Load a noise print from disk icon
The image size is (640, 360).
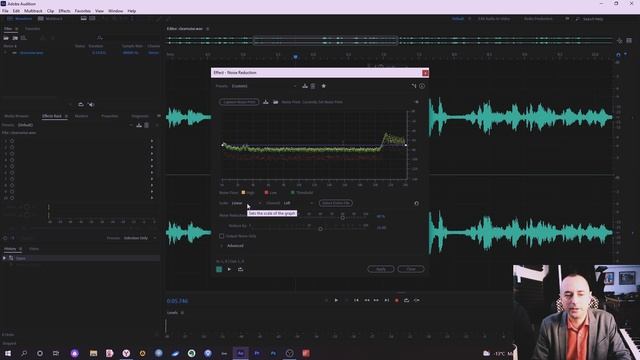(x=276, y=102)
